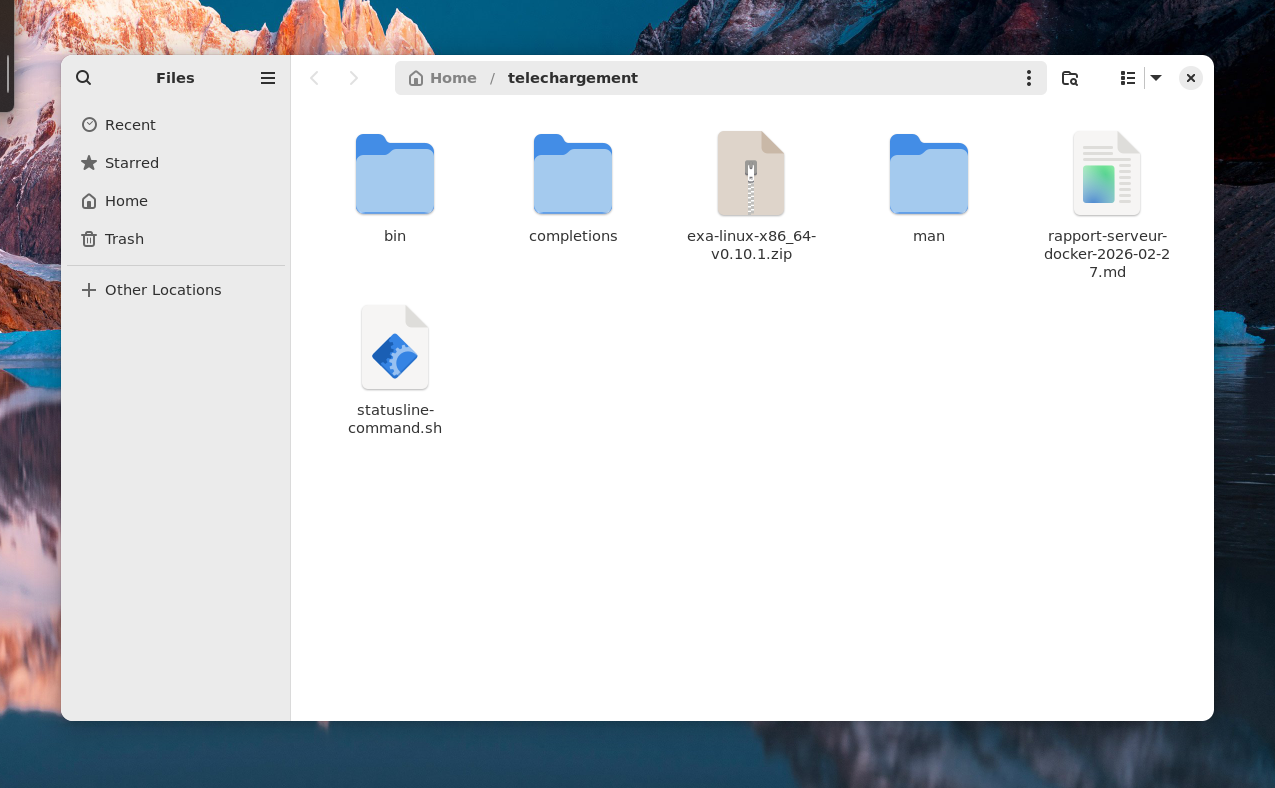Viewport: 1275px width, 788px height.
Task: Close the Files window
Action: (1191, 78)
